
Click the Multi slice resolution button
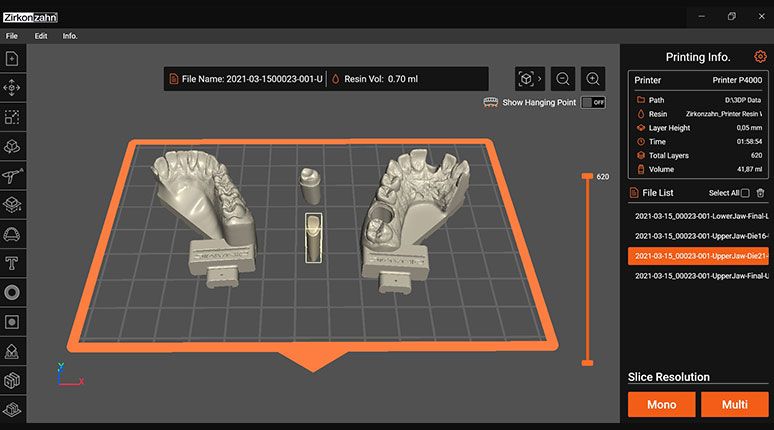pyautogui.click(x=735, y=404)
